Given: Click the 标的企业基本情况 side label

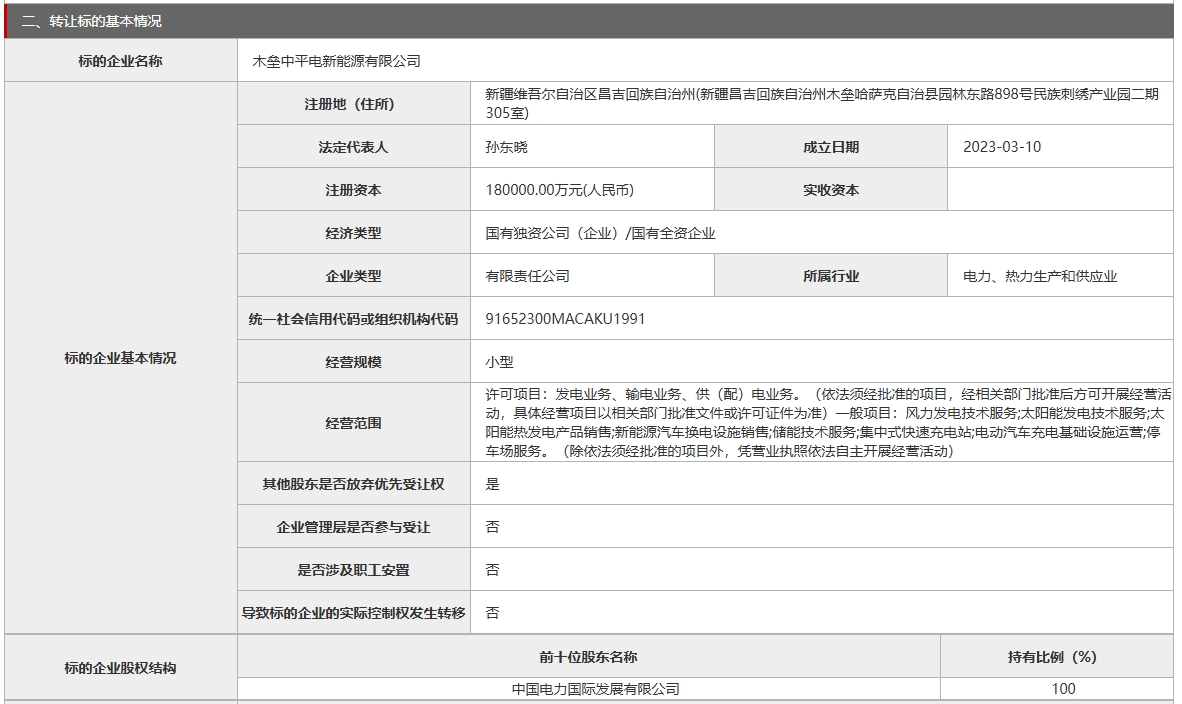Looking at the screenshot, I should click(x=121, y=358).
